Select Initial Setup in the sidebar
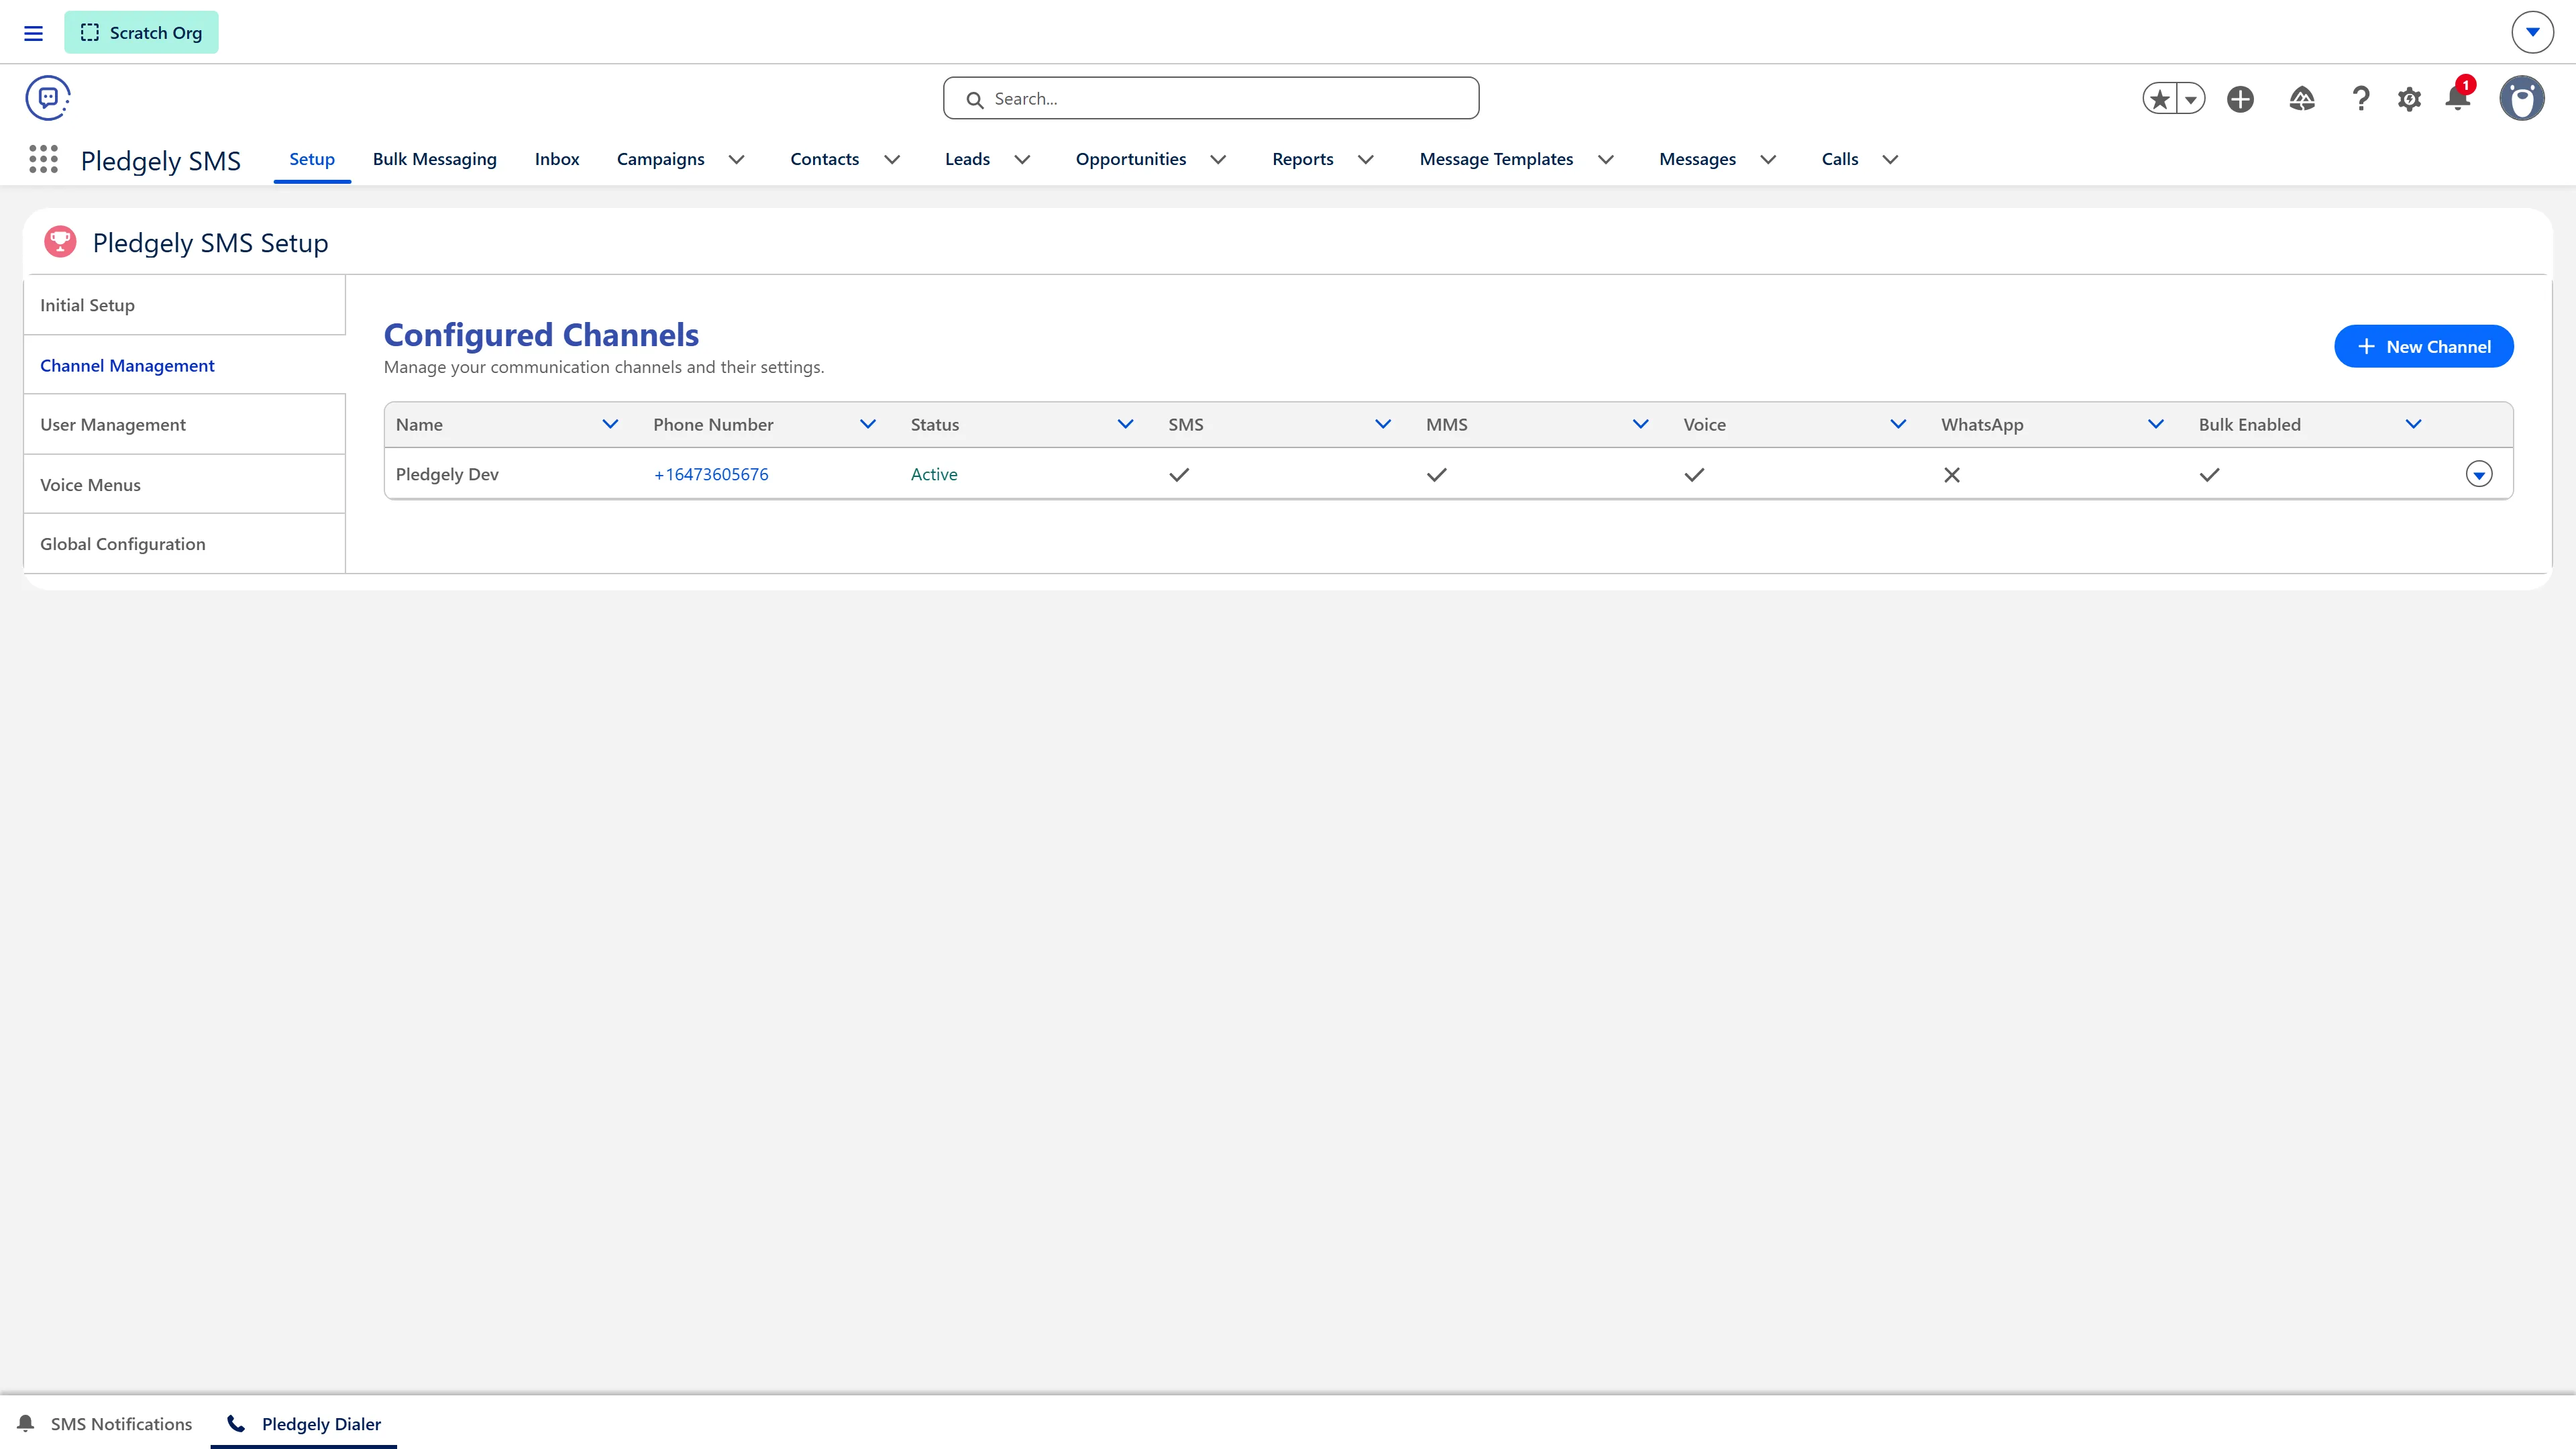The height and width of the screenshot is (1449, 2576). pos(185,305)
